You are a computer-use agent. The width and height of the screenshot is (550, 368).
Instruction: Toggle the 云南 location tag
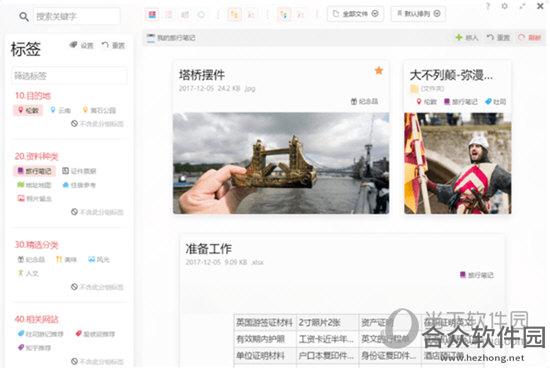tap(60, 110)
